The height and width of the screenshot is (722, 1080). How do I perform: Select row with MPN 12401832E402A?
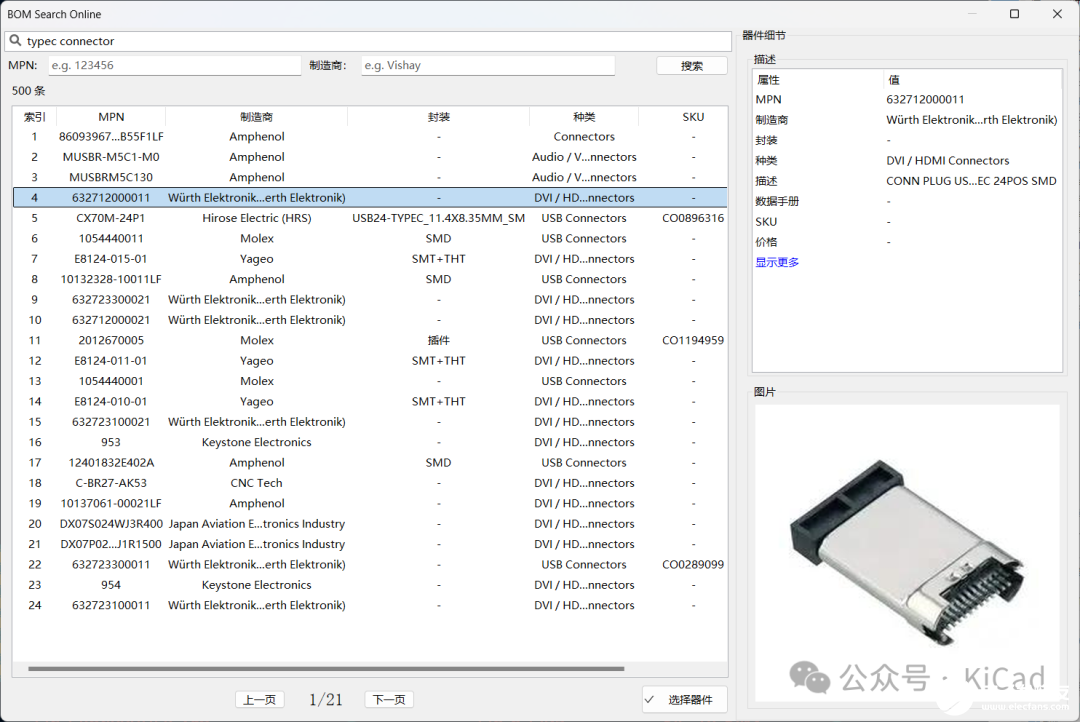click(370, 462)
